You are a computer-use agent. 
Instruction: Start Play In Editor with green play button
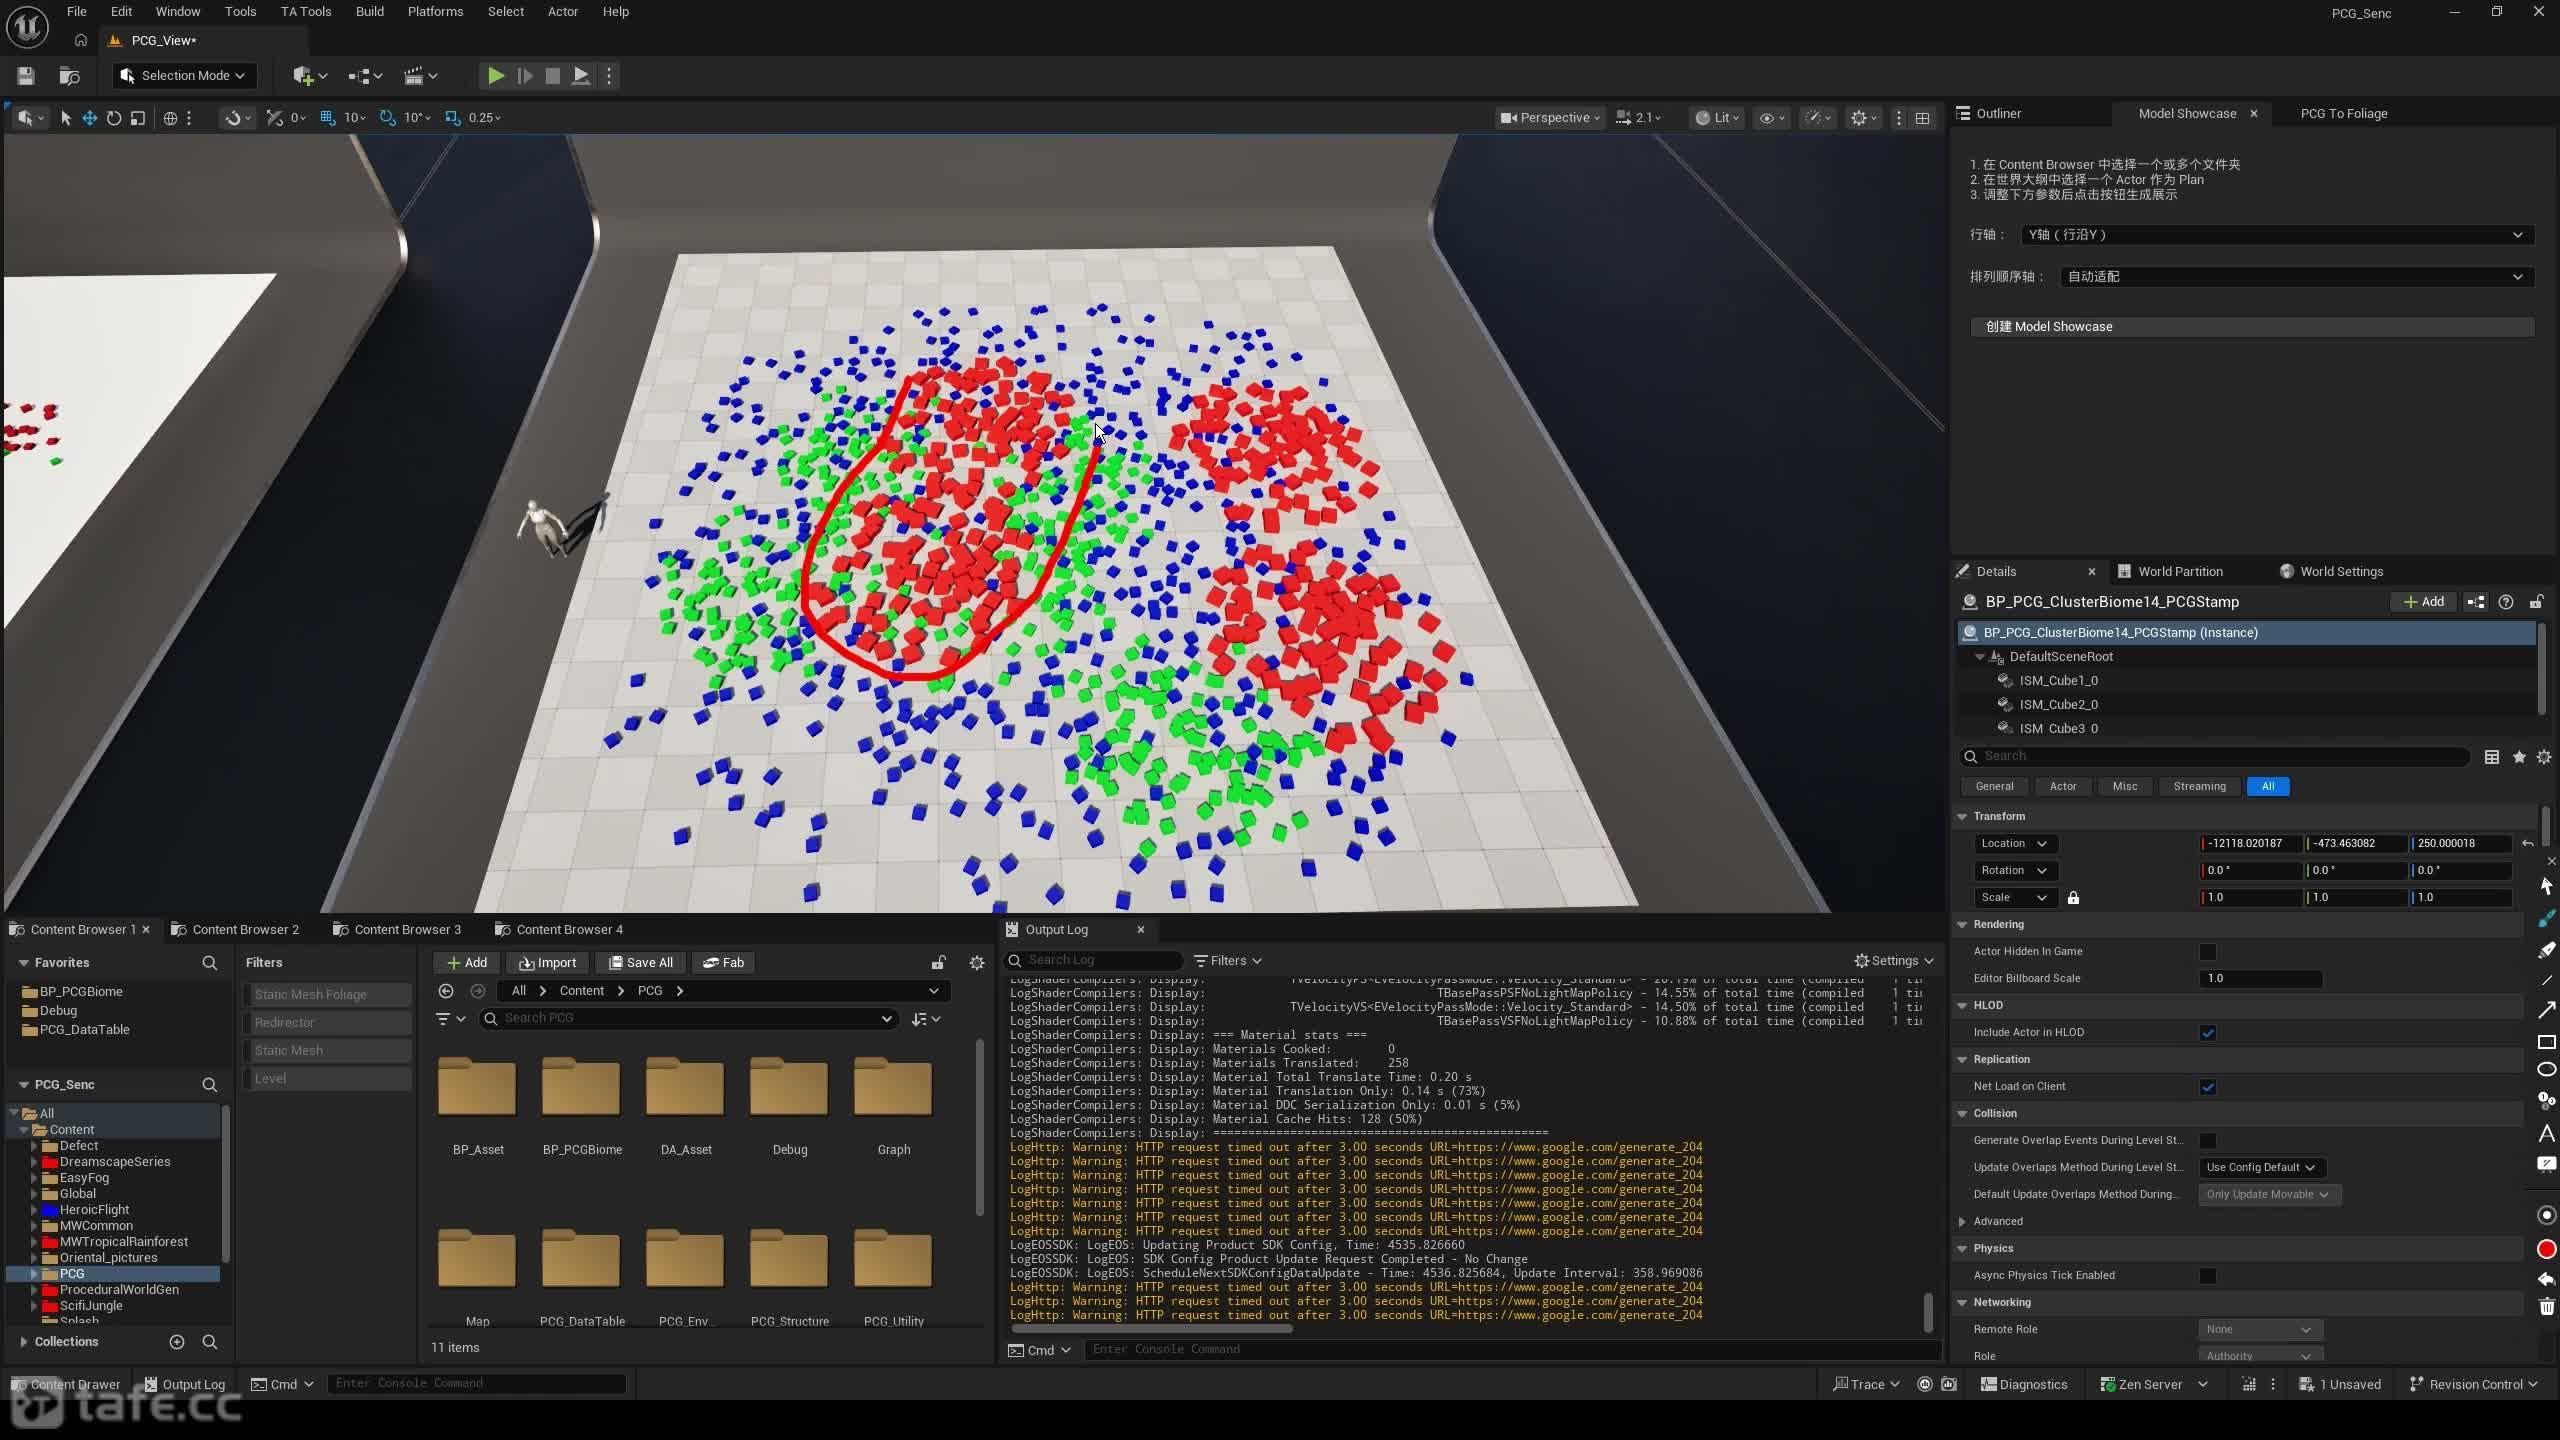[495, 76]
